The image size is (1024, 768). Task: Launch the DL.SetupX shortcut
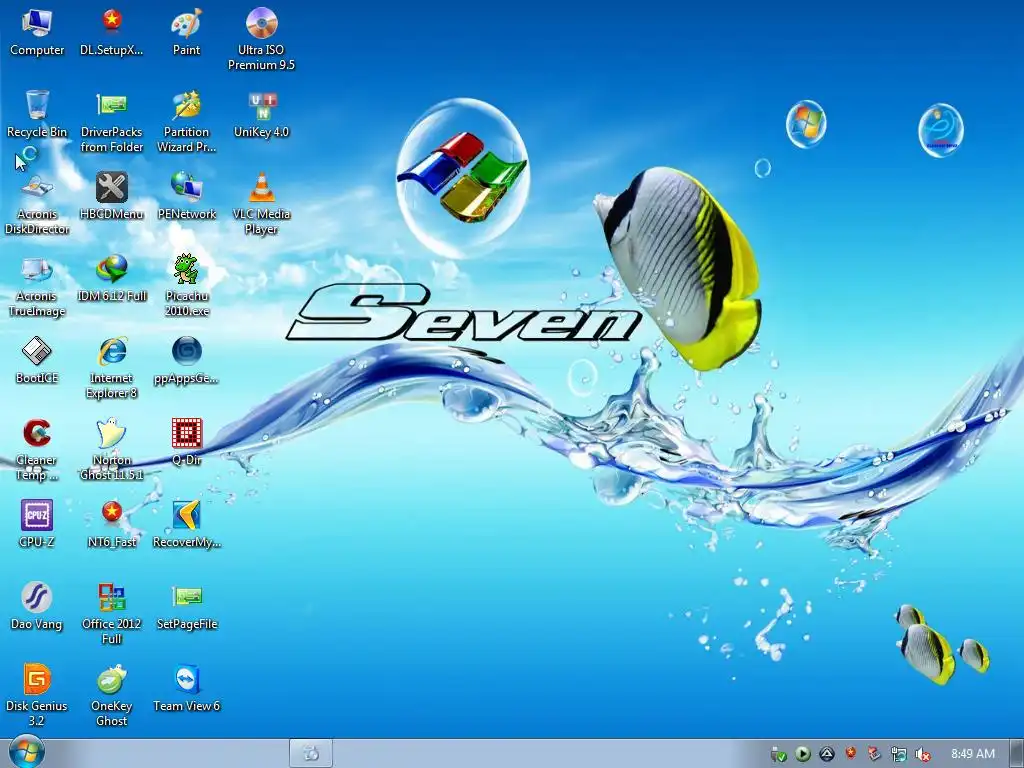[112, 33]
